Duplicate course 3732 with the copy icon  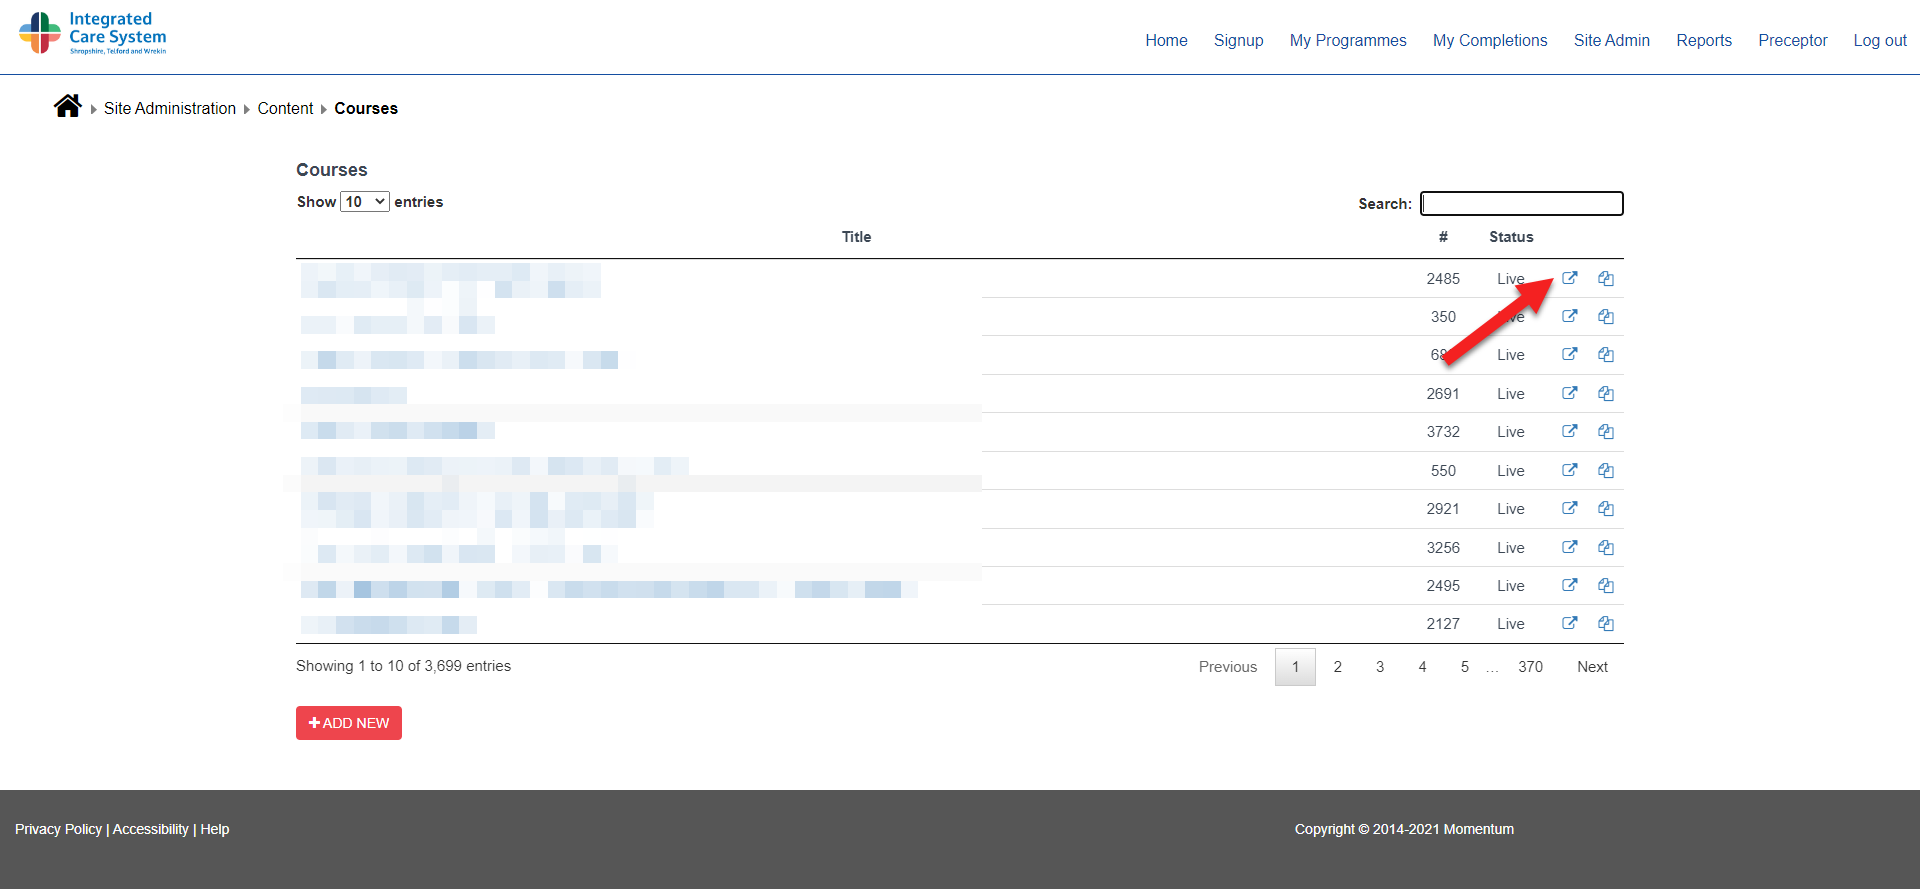(x=1606, y=431)
